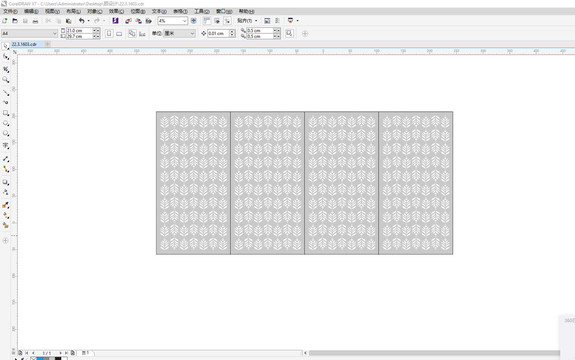Toggle treat as filled option
Screen dimensions: 575x360
(x=289, y=34)
